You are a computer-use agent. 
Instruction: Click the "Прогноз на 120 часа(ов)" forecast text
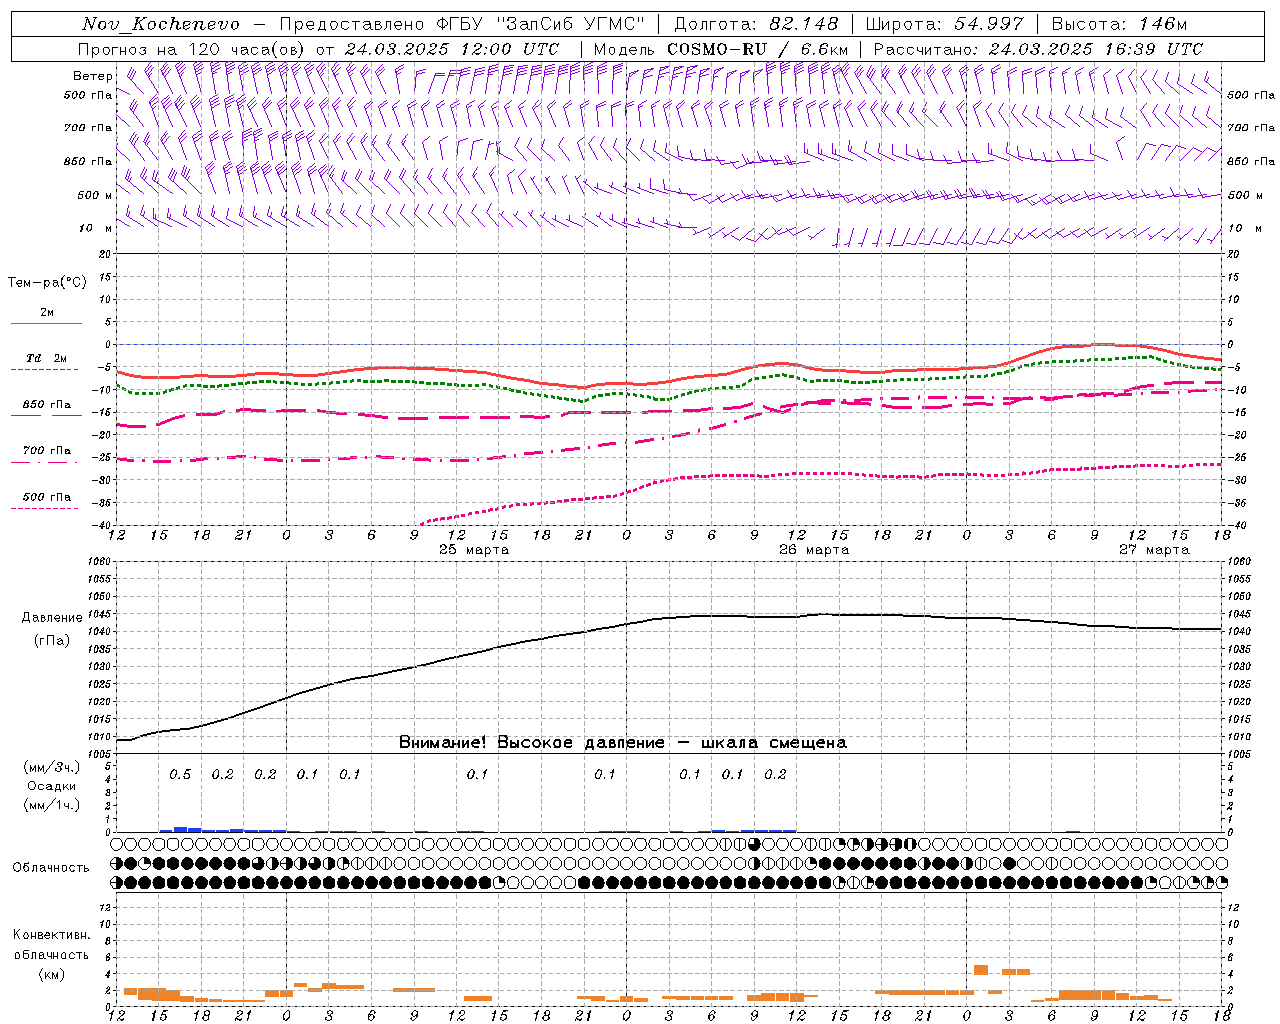pyautogui.click(x=193, y=49)
